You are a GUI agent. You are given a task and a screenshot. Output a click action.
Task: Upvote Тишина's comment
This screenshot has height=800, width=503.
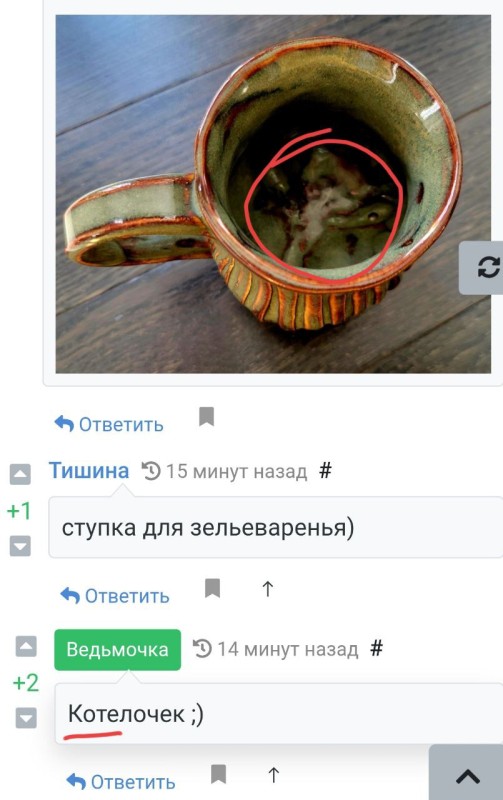pos(20,474)
